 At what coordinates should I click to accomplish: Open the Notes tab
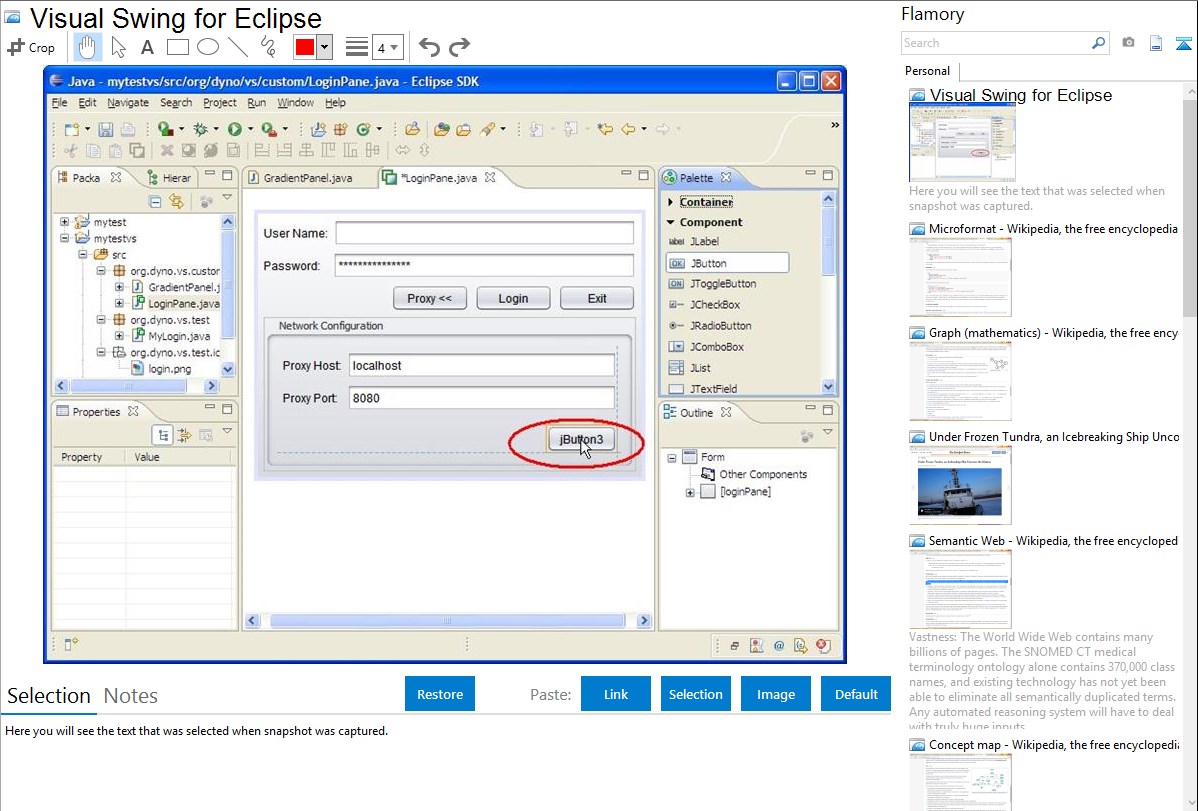(131, 696)
